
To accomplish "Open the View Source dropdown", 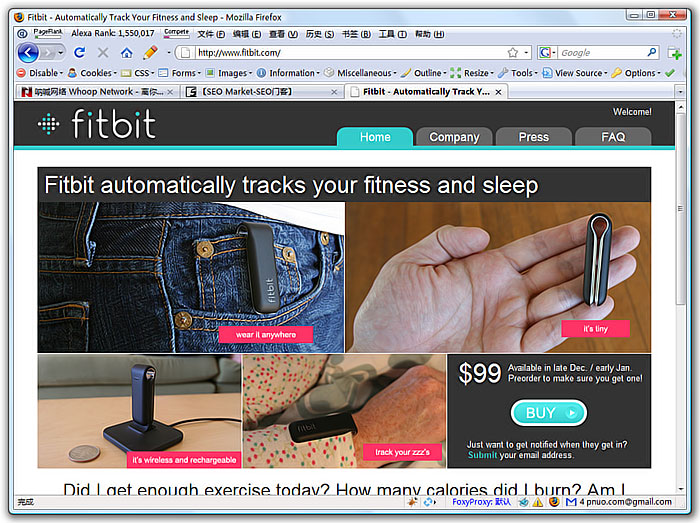I will (575, 73).
